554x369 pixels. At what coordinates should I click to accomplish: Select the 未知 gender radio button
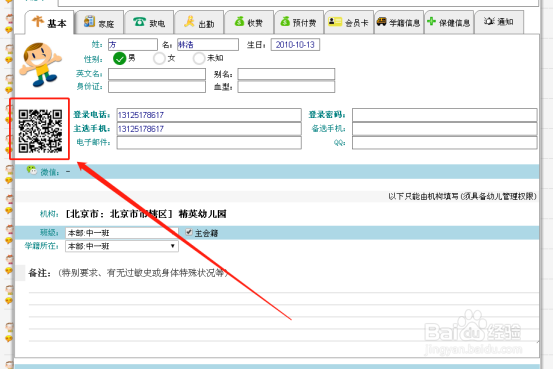[199, 58]
